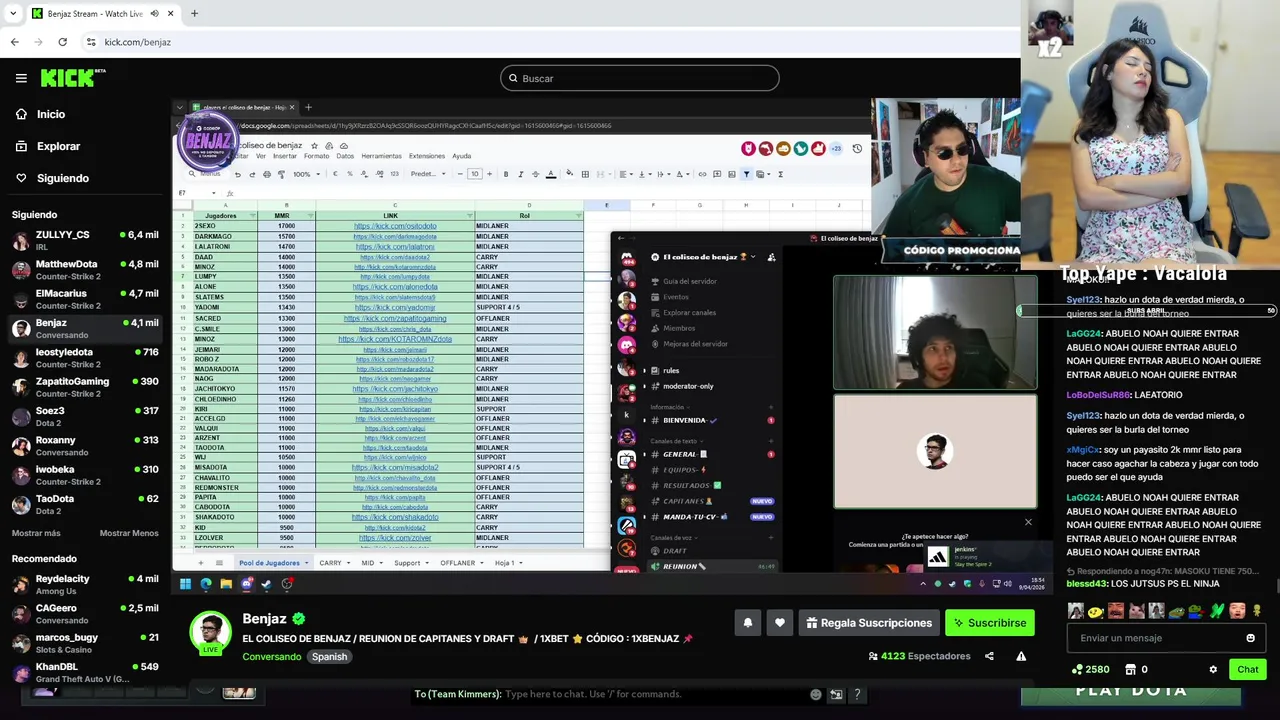Click Mostrar Menos under following list
Viewport: 1280px width, 720px height.
(x=129, y=533)
